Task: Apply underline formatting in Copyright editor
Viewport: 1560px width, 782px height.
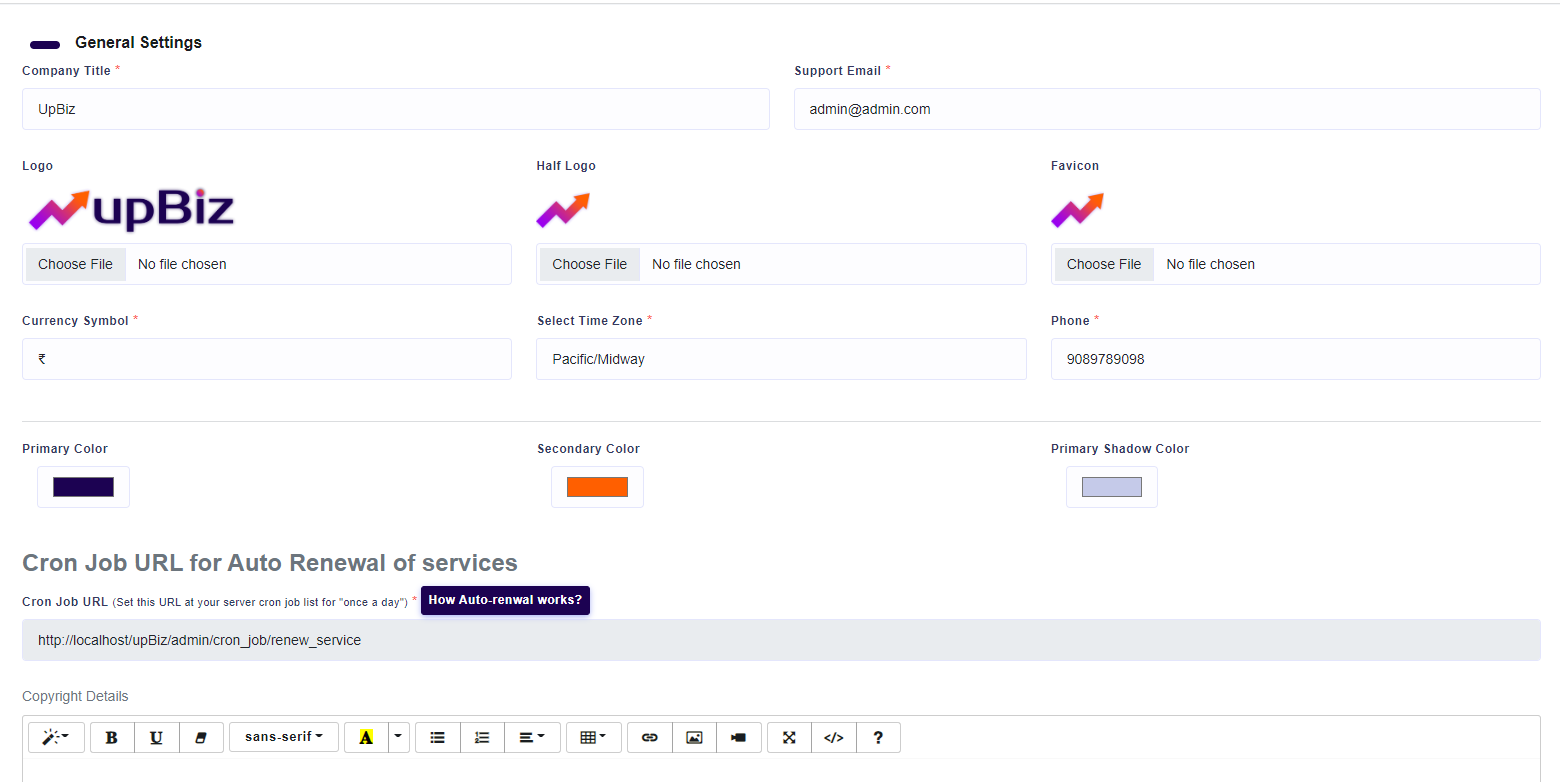Action: click(x=157, y=737)
